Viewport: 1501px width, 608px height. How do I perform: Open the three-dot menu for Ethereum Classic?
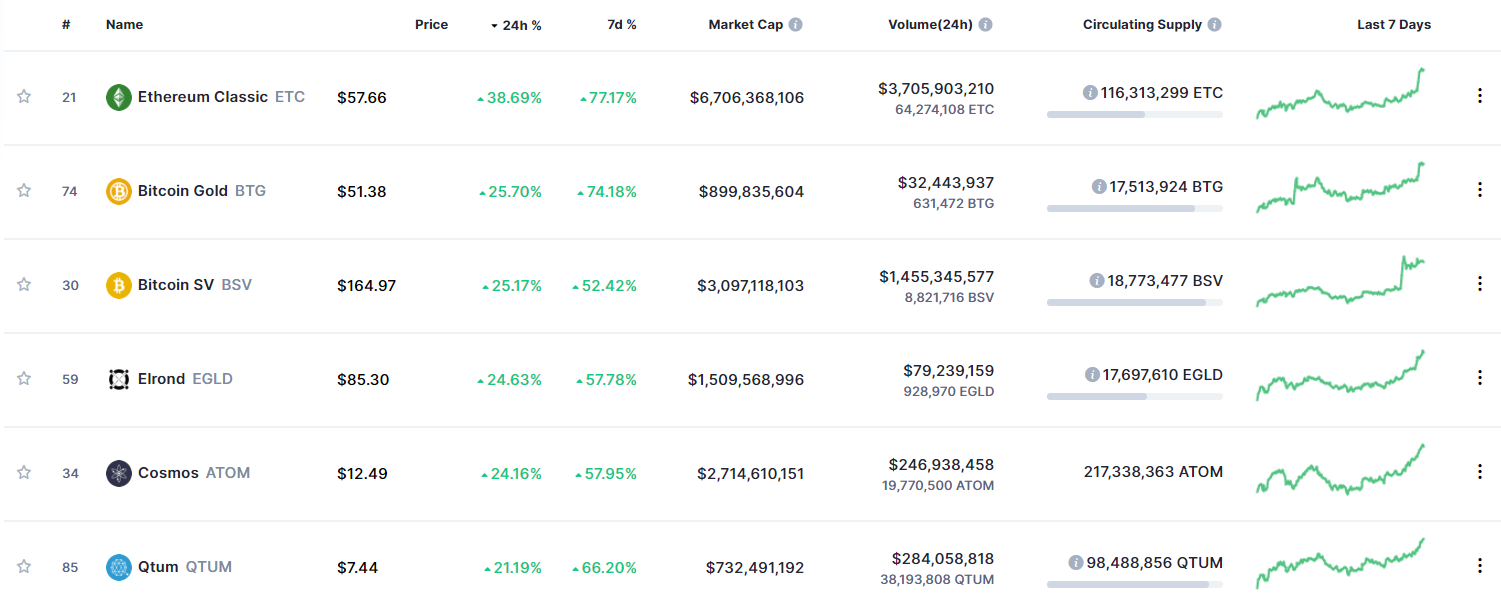(x=1480, y=96)
